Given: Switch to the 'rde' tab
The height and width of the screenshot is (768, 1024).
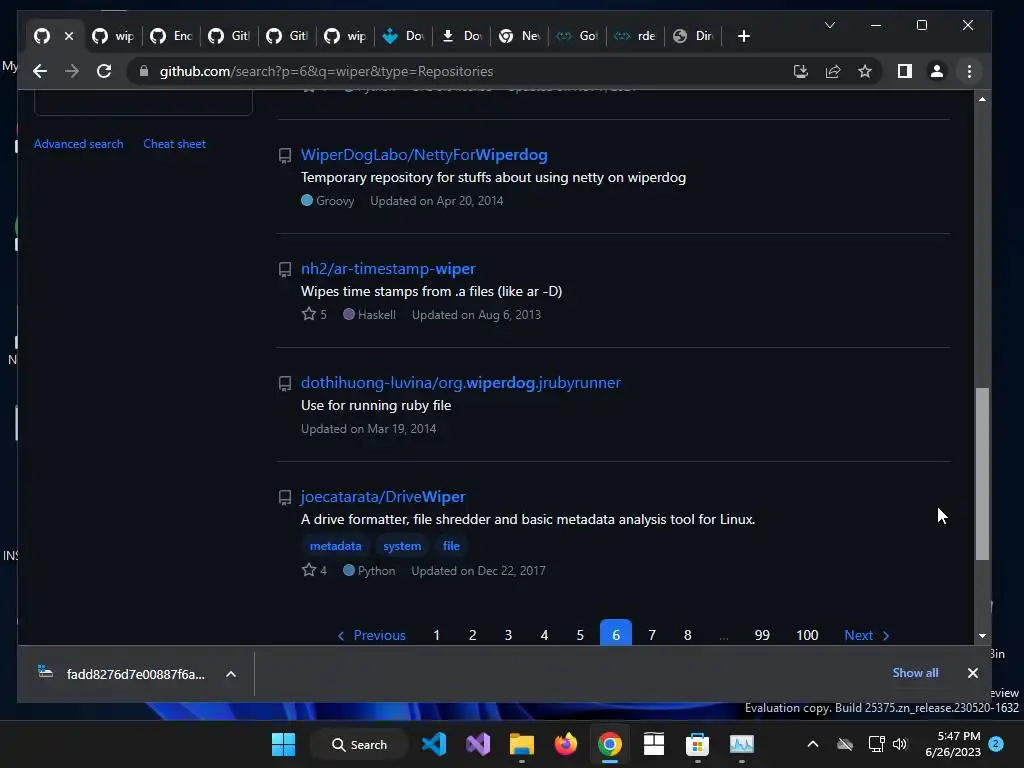Looking at the screenshot, I should (636, 36).
